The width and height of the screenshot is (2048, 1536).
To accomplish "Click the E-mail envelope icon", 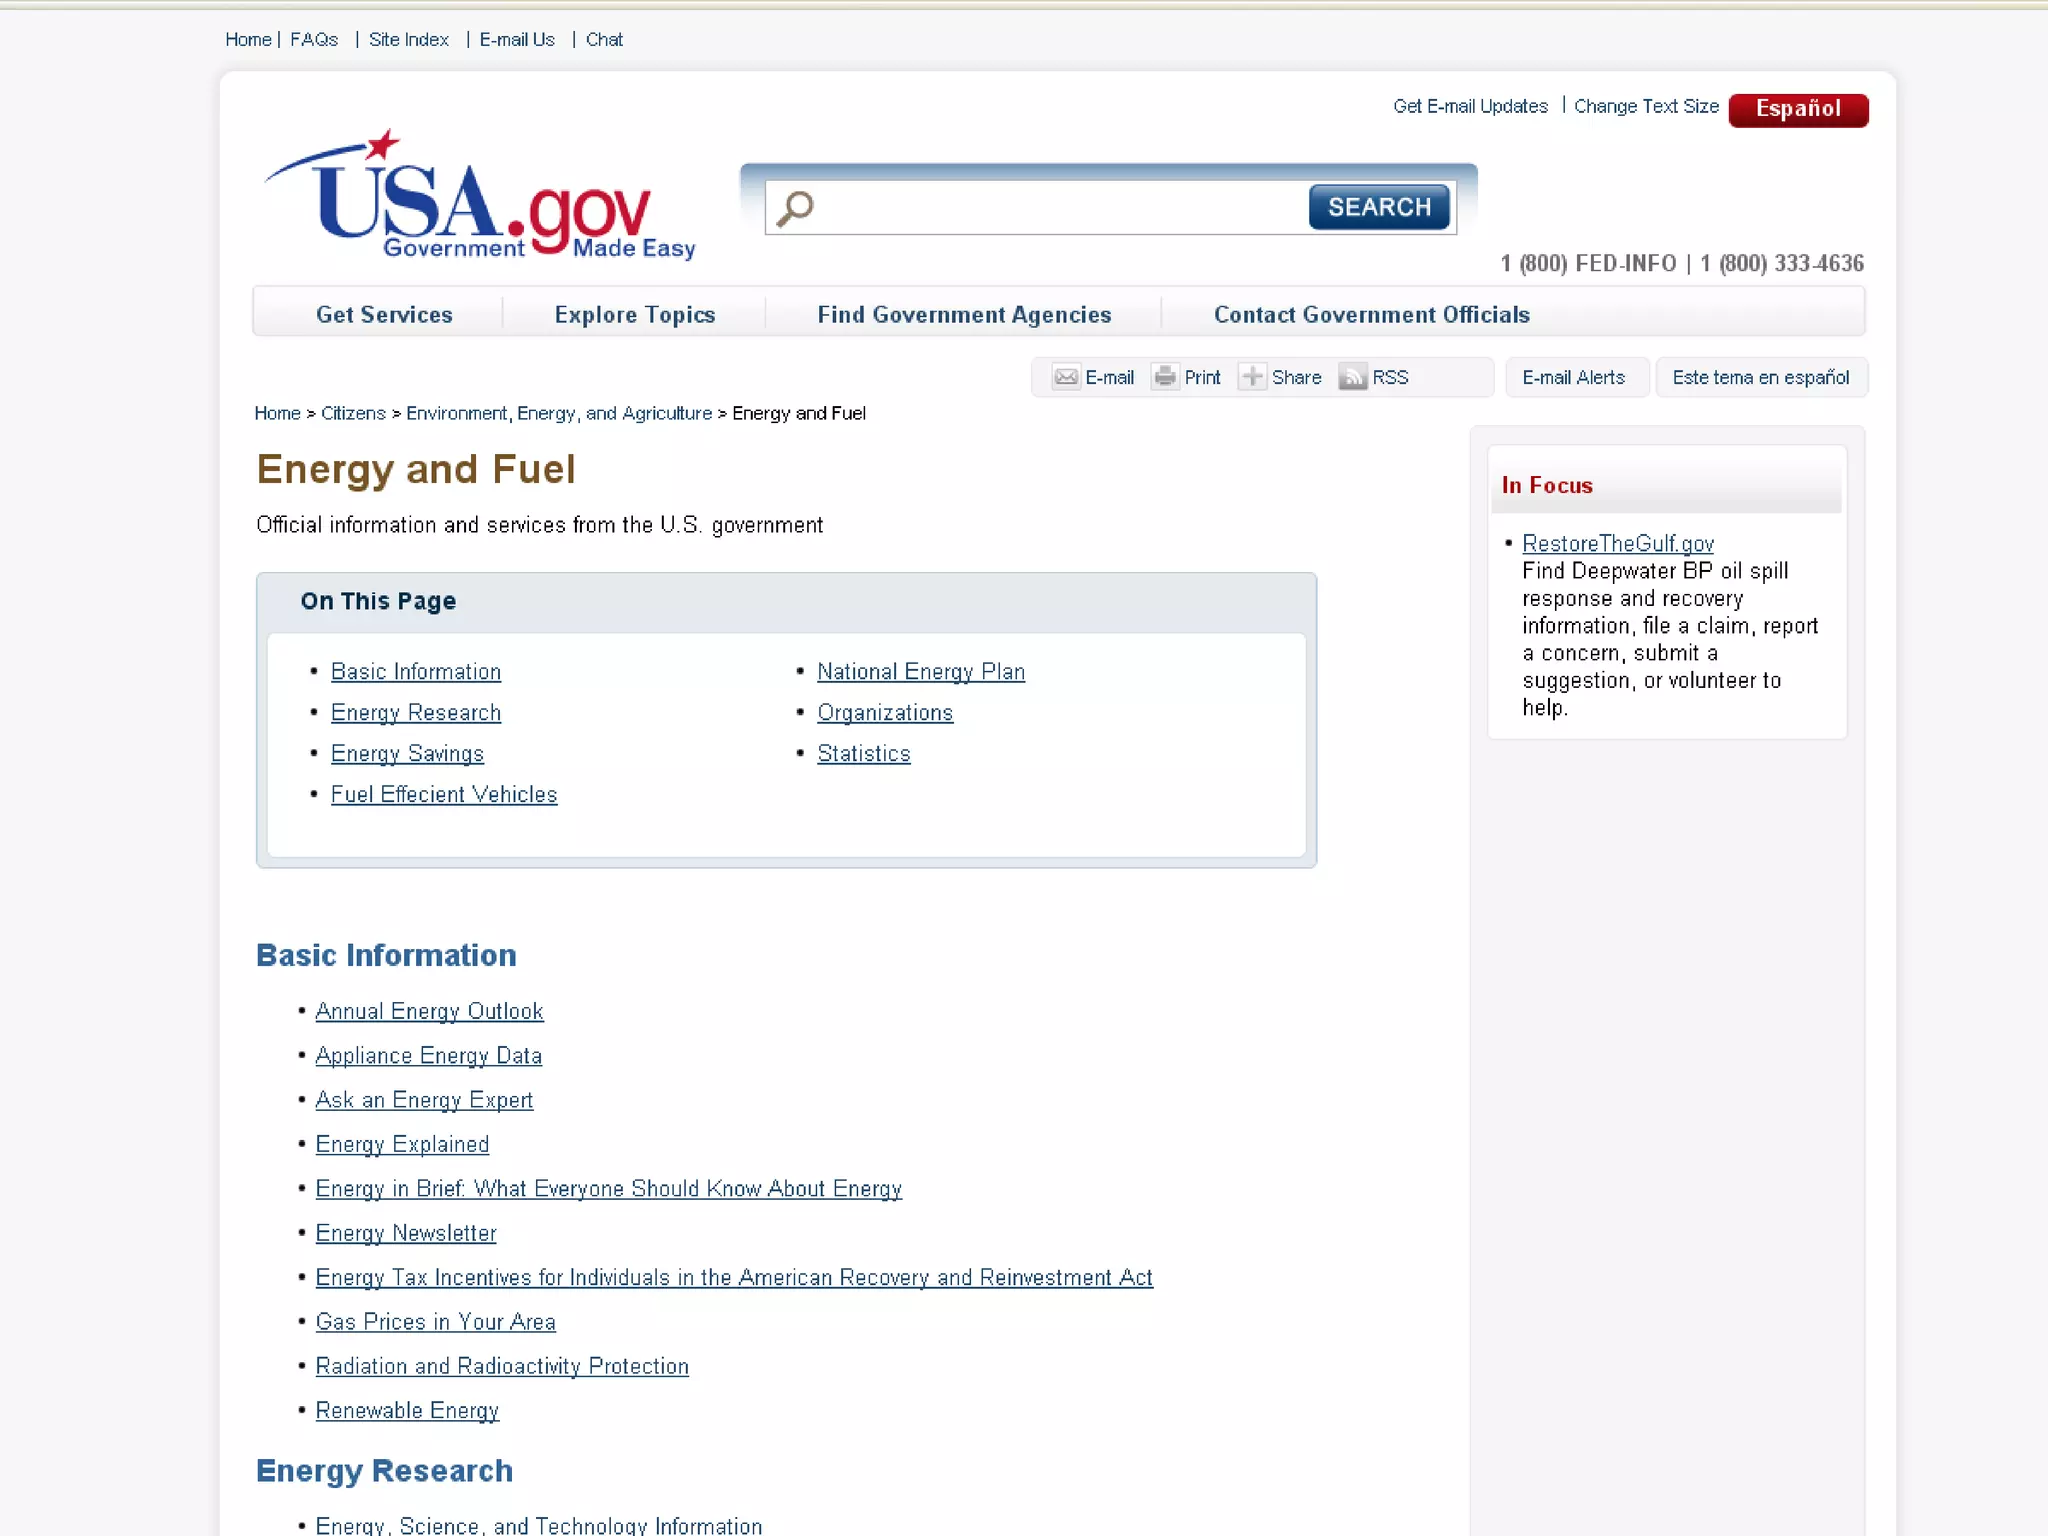I will click(x=1066, y=377).
